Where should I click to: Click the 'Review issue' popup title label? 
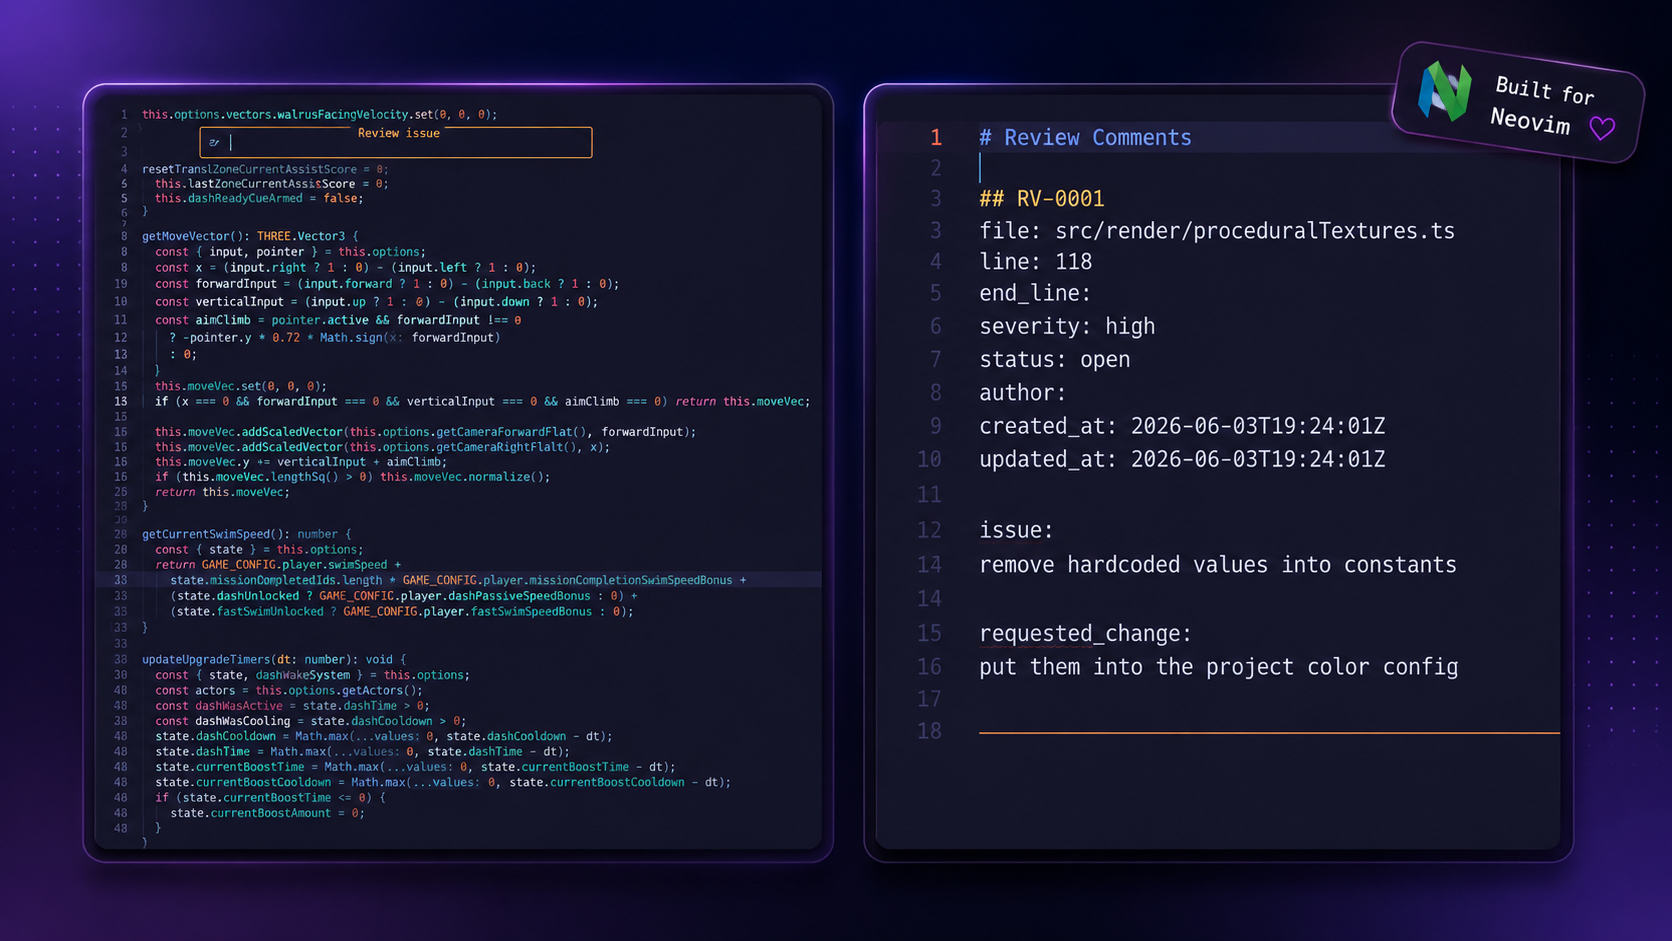[398, 133]
